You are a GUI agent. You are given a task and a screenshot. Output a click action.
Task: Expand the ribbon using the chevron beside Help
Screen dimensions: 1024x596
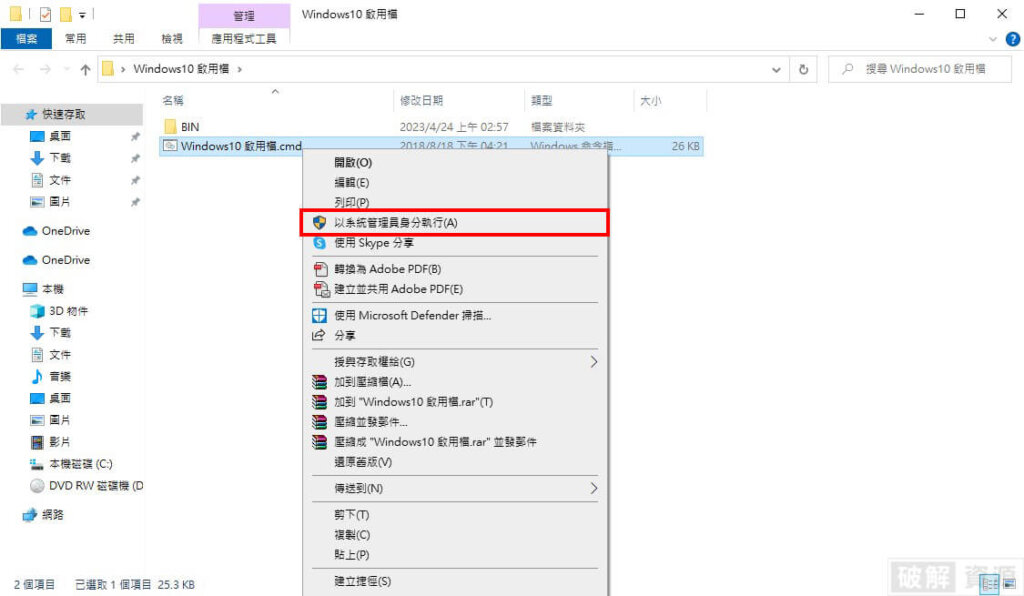point(993,39)
